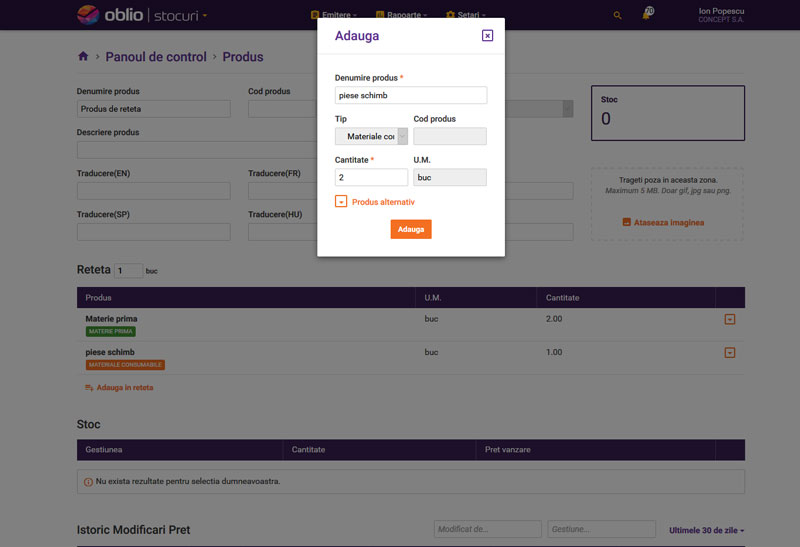800x547 pixels.
Task: Focus the U.M. field in dialog
Action: coord(449,178)
